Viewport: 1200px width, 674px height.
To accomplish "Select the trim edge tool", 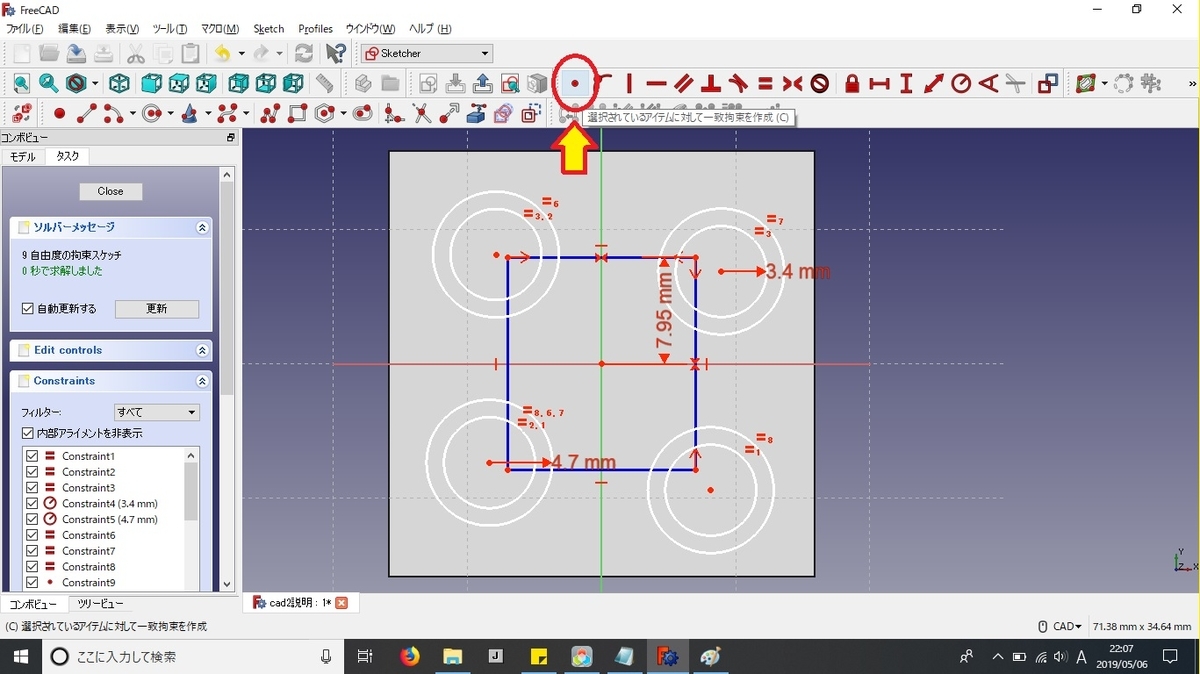I will 422,113.
